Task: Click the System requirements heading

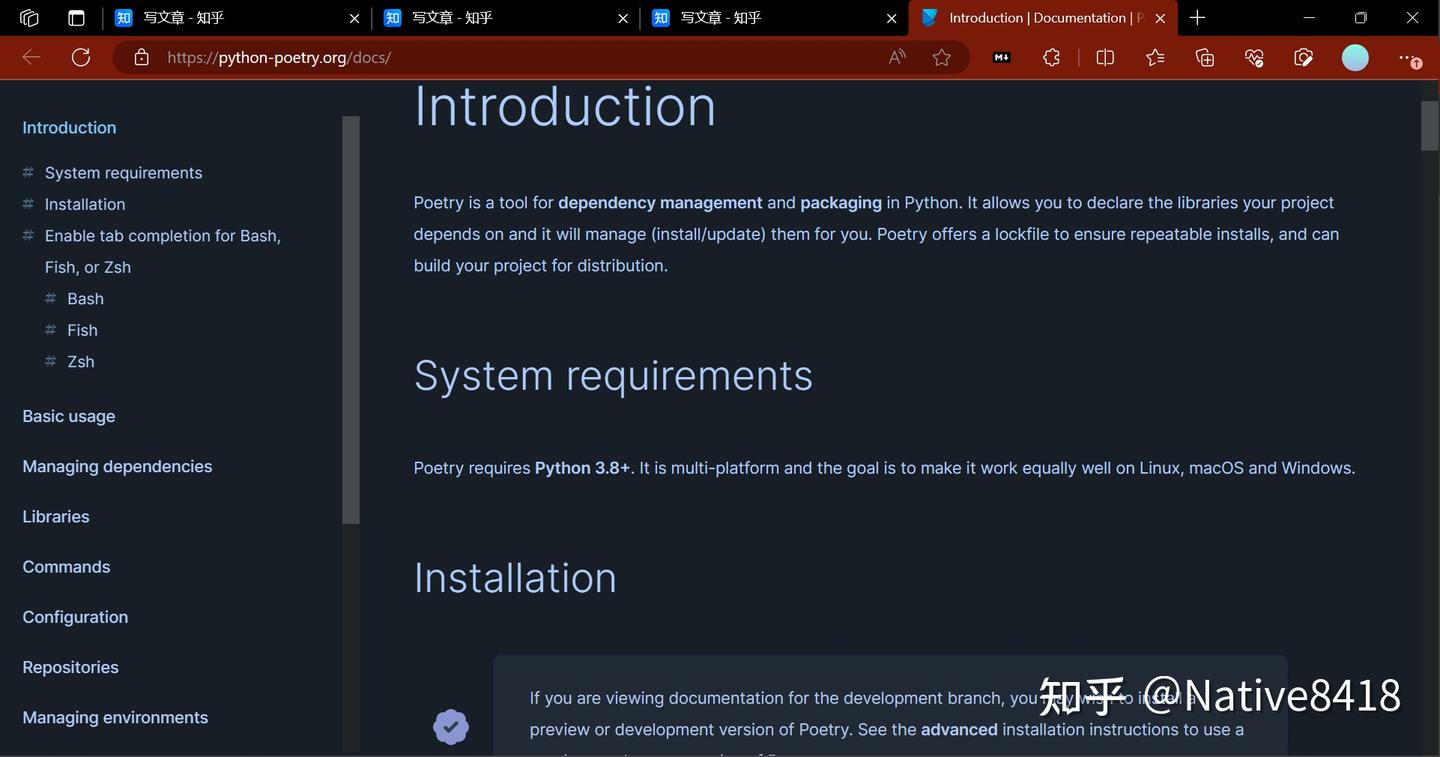Action: (x=613, y=375)
